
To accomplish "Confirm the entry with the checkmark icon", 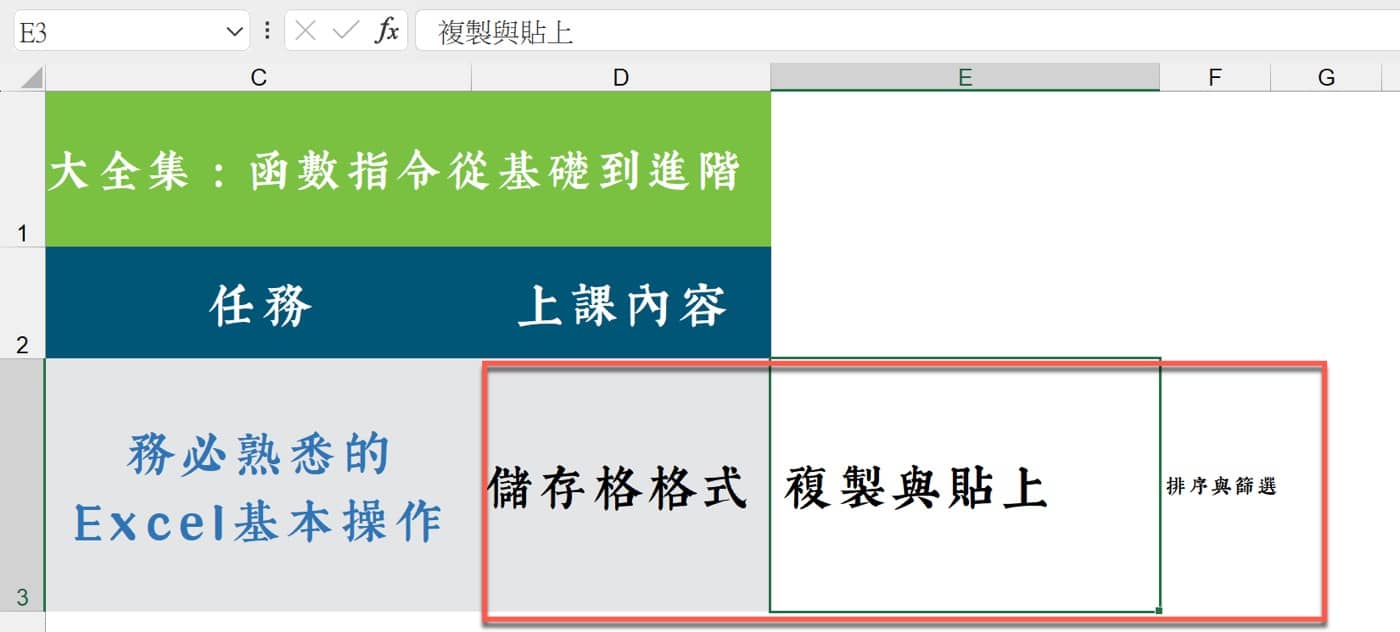I will pyautogui.click(x=346, y=31).
